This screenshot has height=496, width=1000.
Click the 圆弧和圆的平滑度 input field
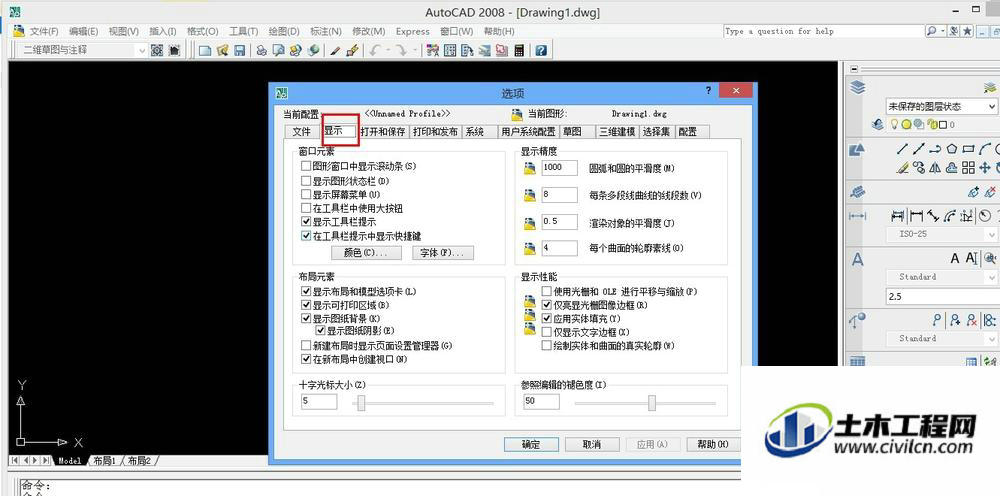click(x=559, y=168)
